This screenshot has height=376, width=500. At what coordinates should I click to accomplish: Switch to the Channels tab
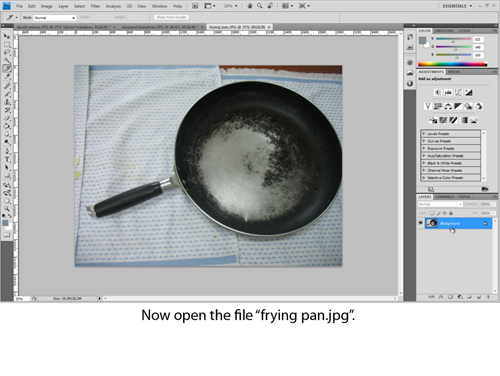click(445, 197)
